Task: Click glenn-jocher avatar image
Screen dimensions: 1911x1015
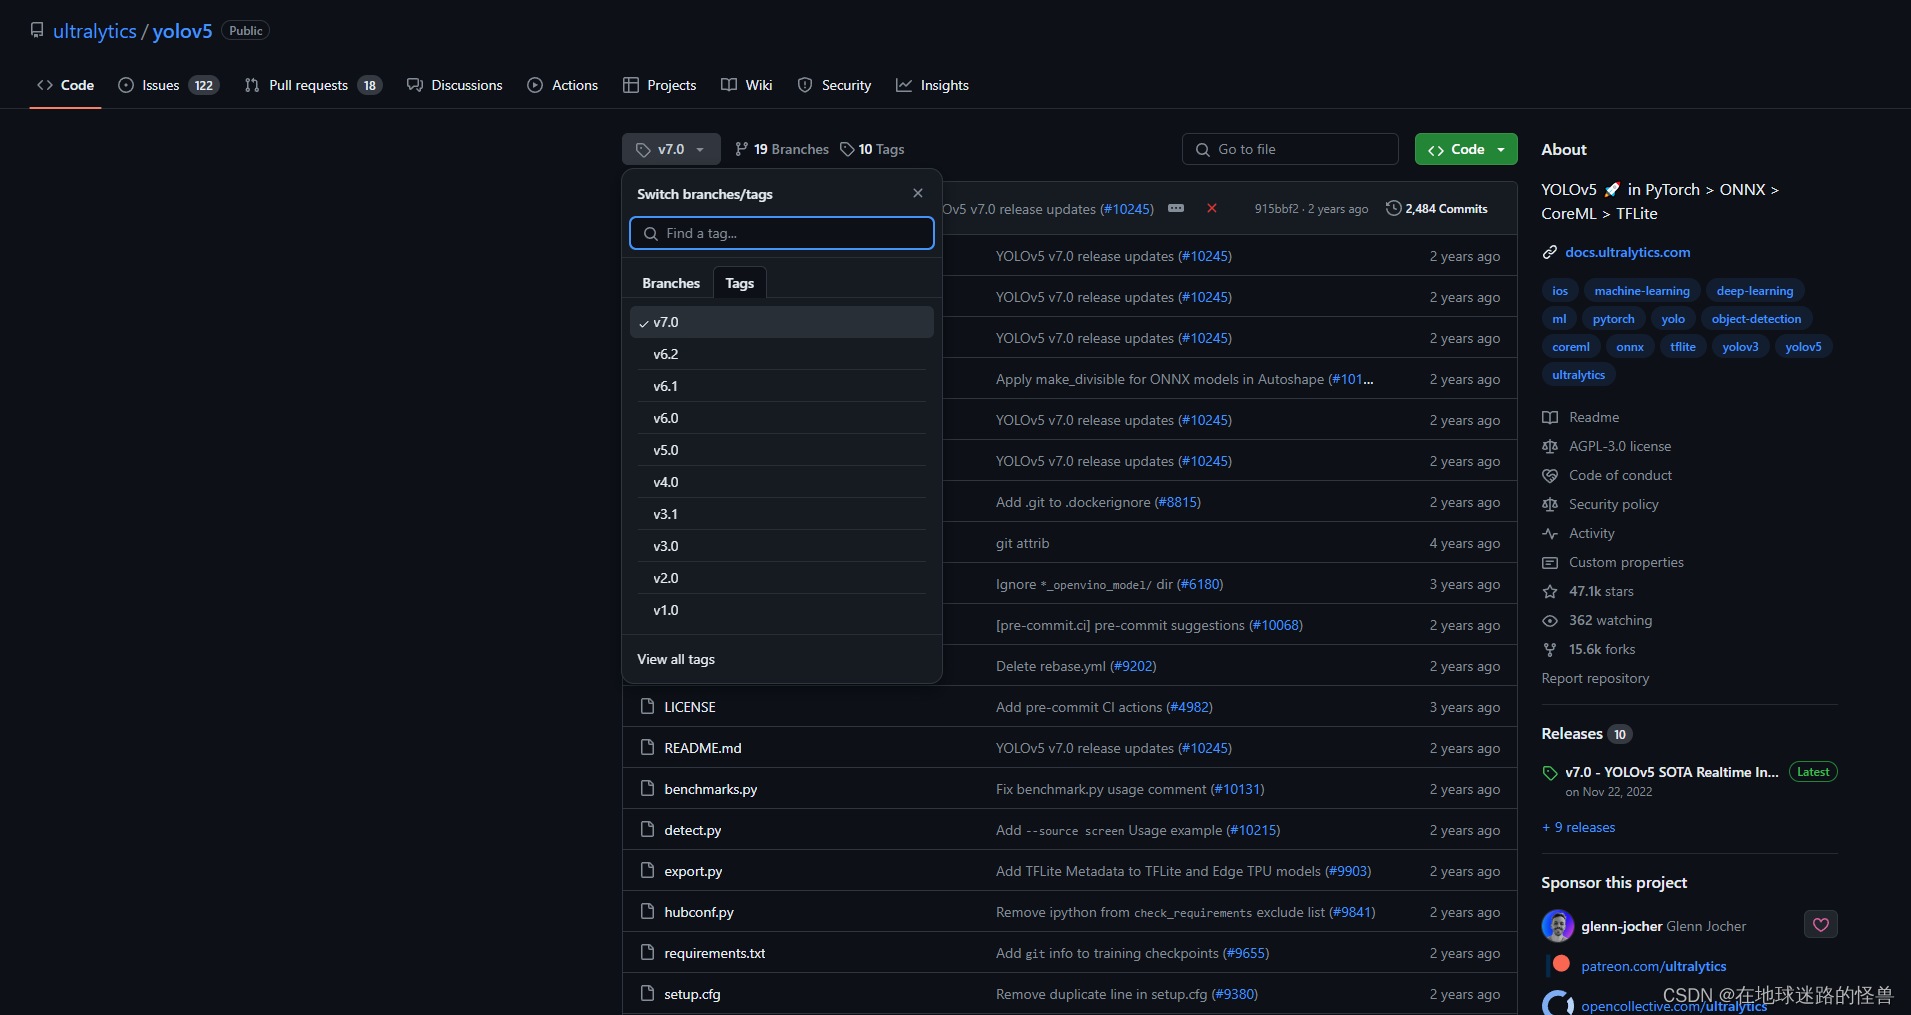Action: pyautogui.click(x=1557, y=926)
